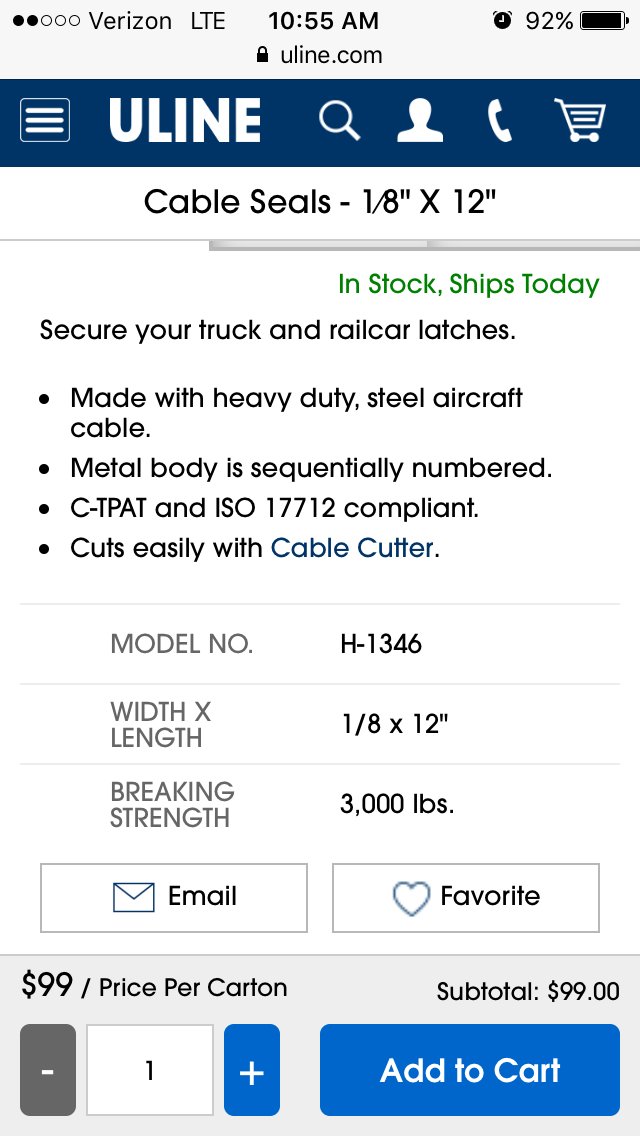
Task: Tap the model number H-1346
Action: pyautogui.click(x=381, y=643)
